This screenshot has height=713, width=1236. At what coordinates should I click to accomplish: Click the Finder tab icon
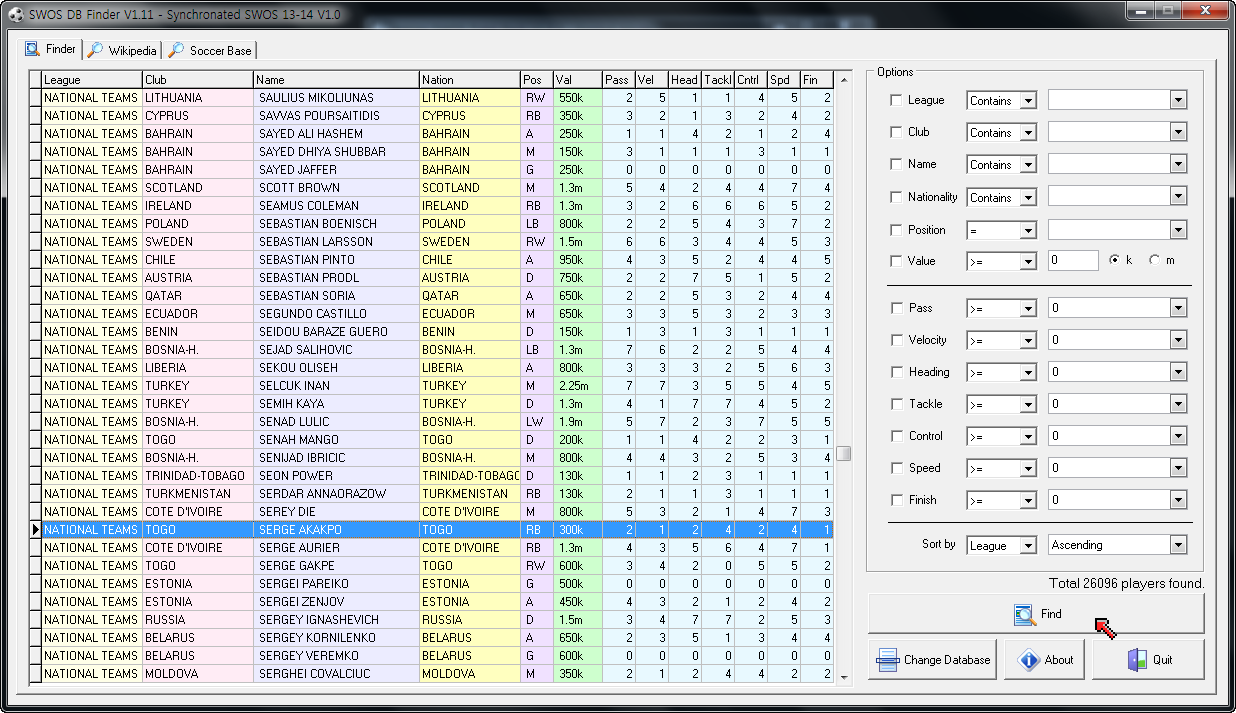pos(33,49)
